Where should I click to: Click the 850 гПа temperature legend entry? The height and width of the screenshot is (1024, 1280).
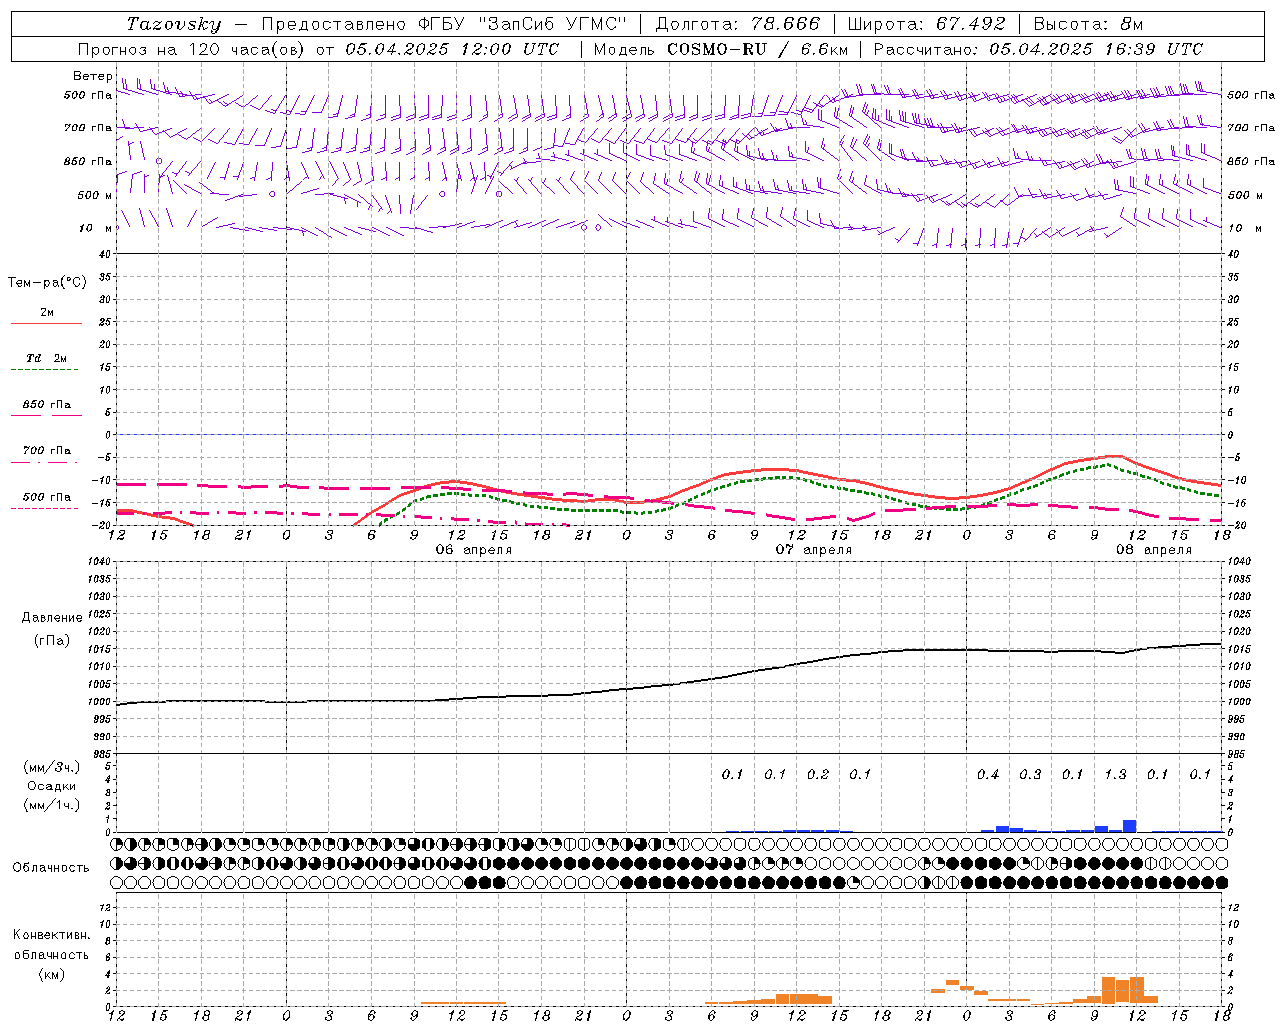pyautogui.click(x=47, y=405)
